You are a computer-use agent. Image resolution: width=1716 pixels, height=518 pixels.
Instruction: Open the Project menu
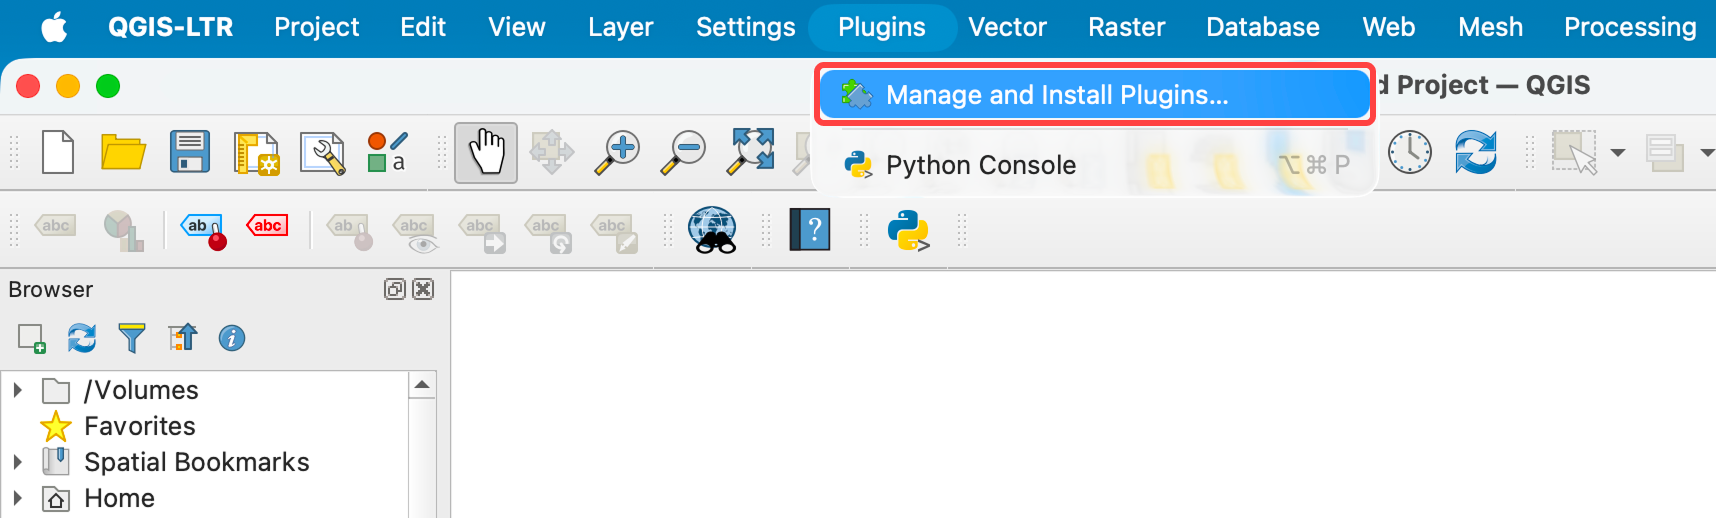pyautogui.click(x=316, y=27)
